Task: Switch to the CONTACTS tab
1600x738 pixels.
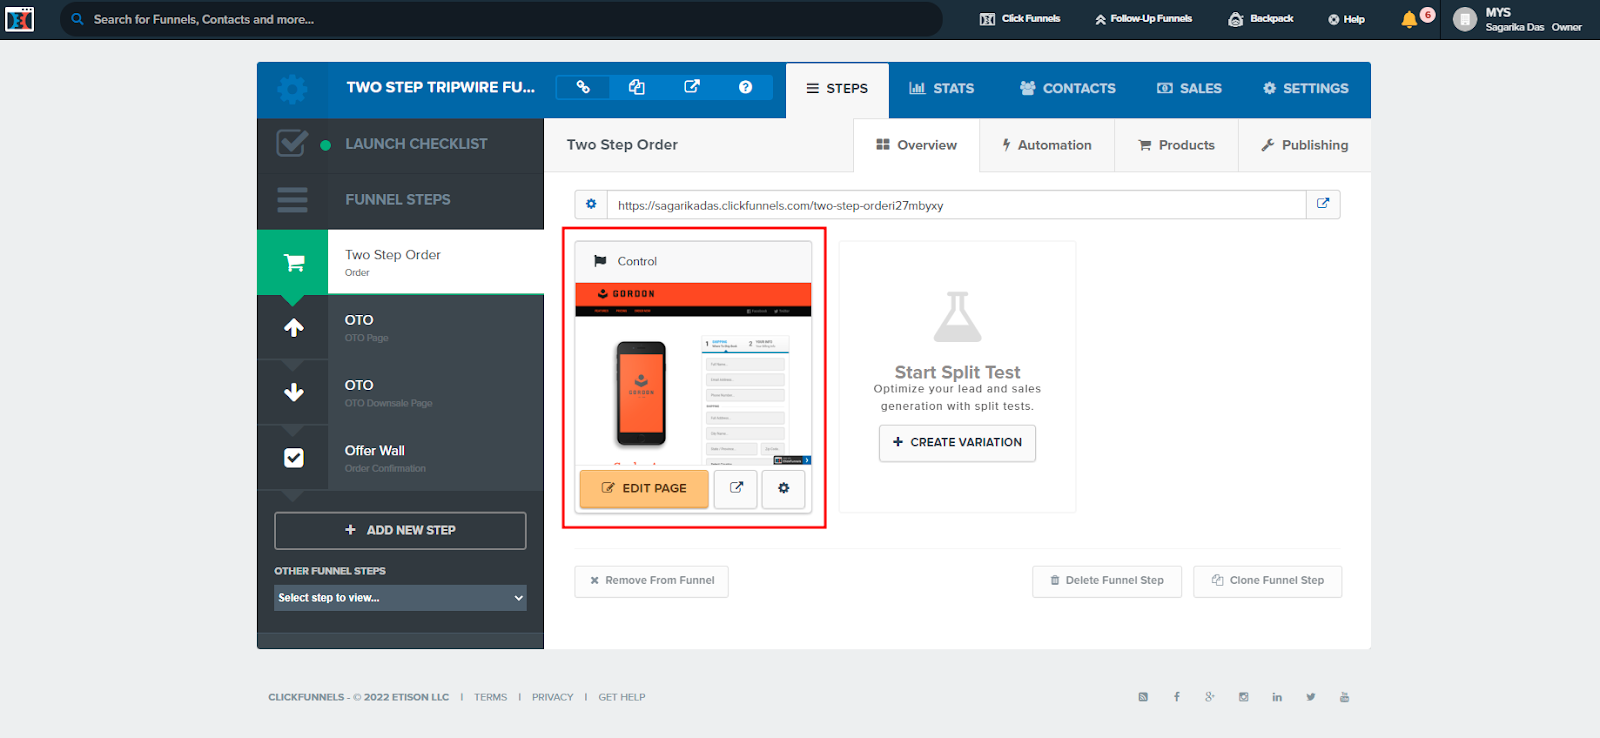Action: click(x=1067, y=89)
